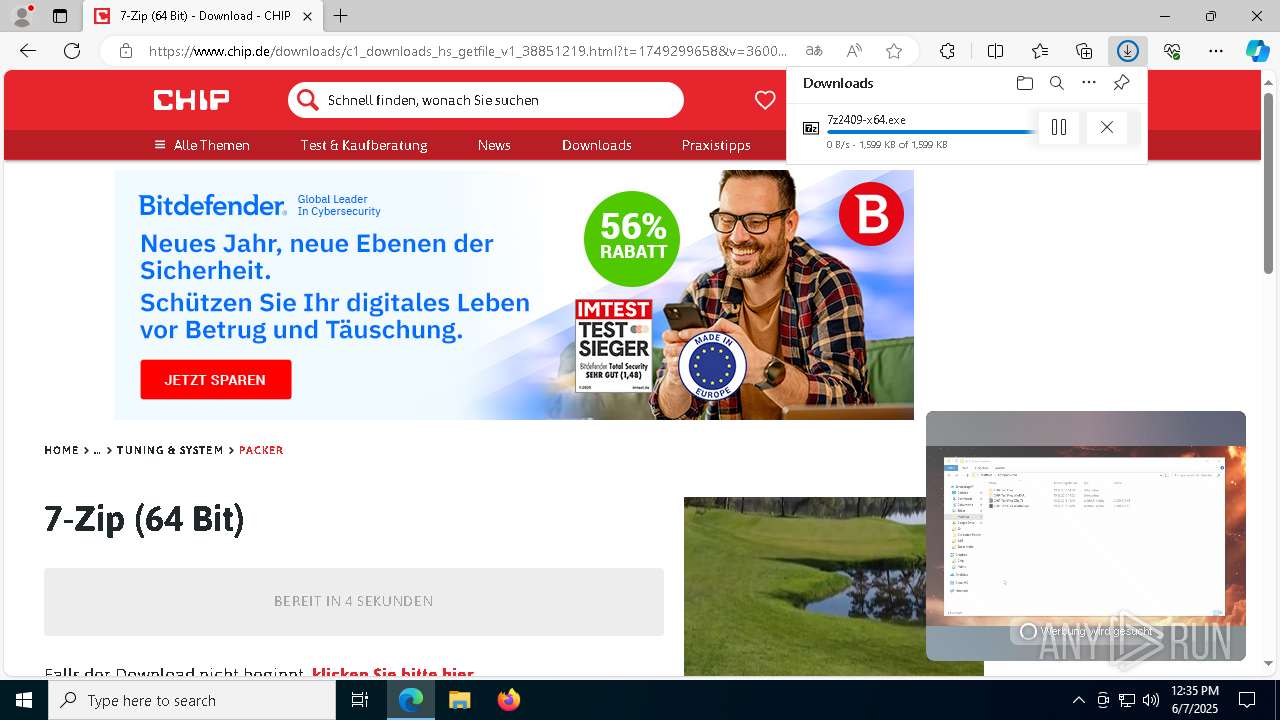Open browser Extensions icon

click(947, 51)
